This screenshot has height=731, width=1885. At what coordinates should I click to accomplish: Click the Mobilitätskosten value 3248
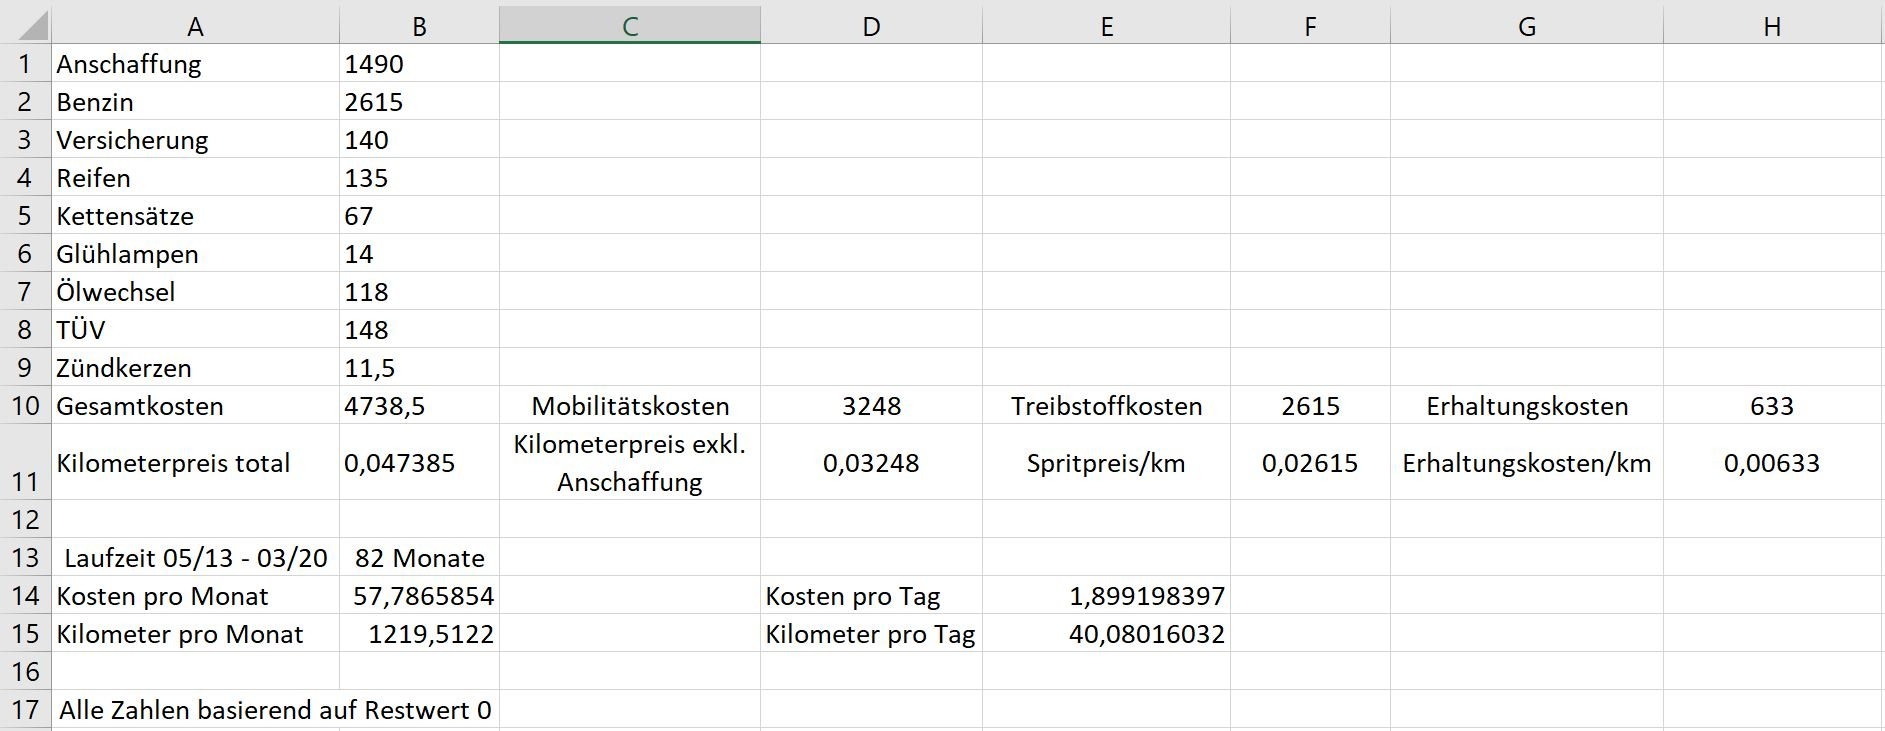point(871,406)
